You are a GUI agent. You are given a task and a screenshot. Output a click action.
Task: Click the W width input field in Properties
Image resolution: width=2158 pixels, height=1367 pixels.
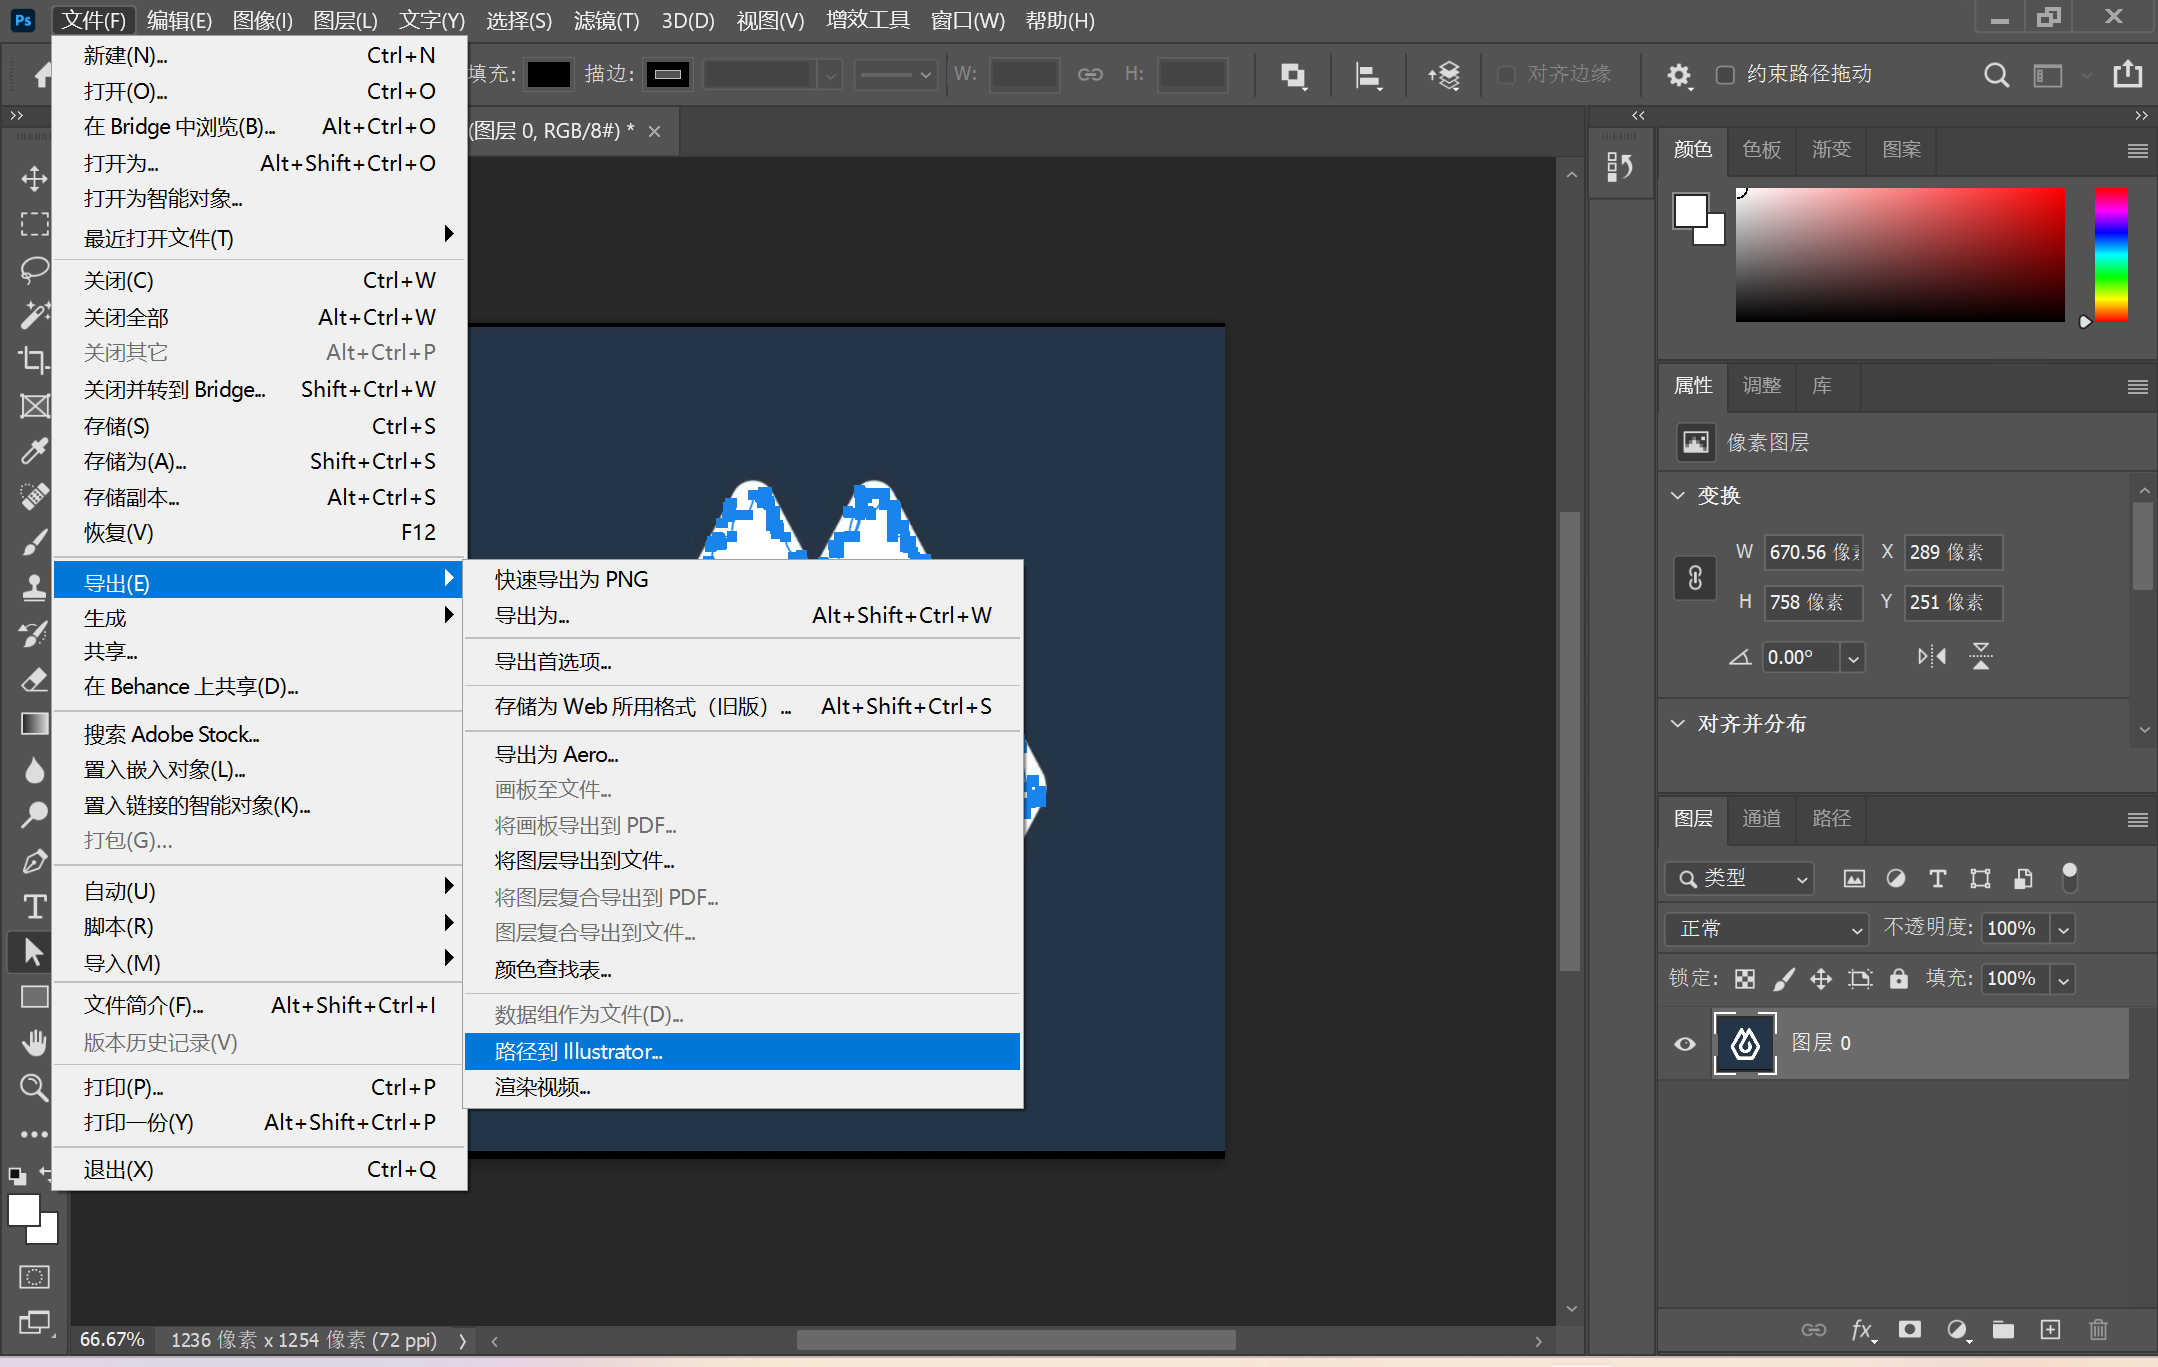click(x=1812, y=553)
